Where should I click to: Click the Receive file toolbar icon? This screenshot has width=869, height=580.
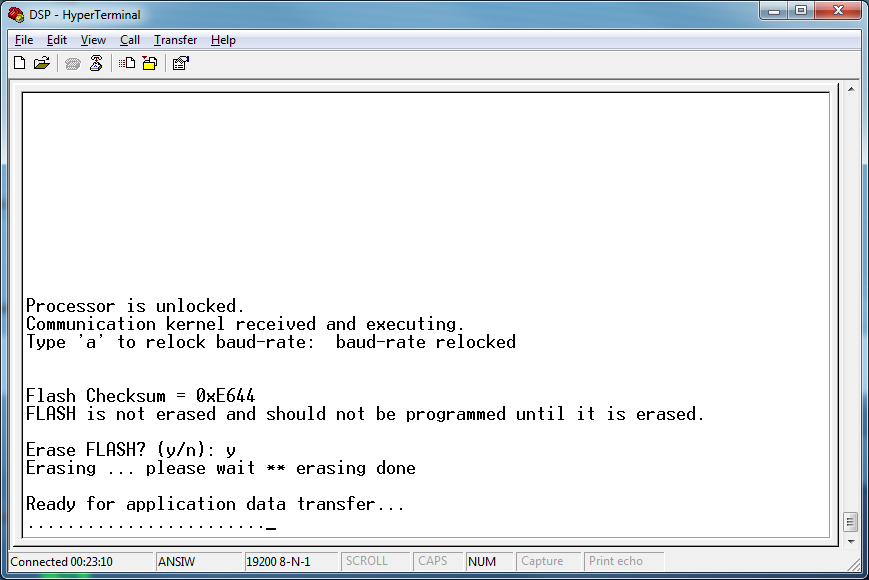149,62
